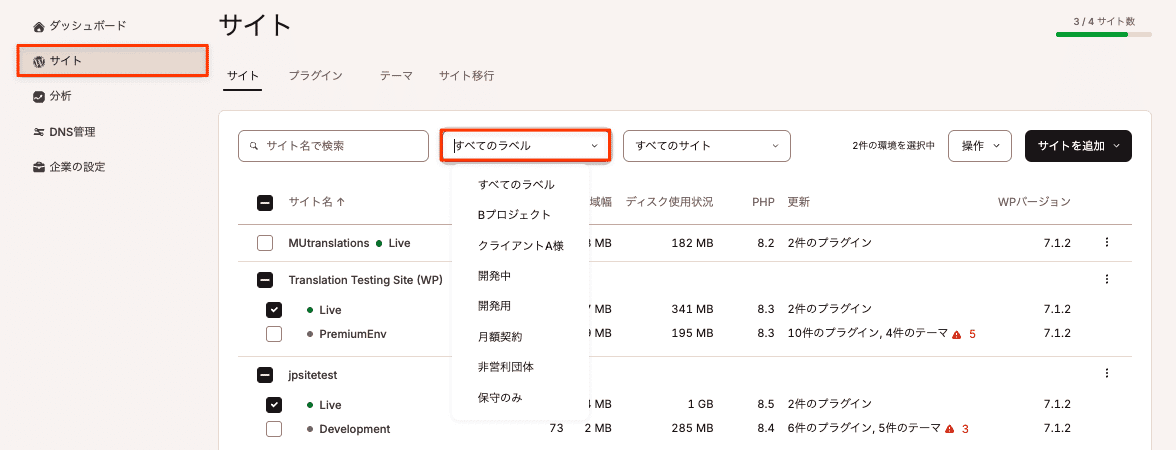Click the magnifier icon in search field
The width and height of the screenshot is (1176, 450).
click(255, 146)
